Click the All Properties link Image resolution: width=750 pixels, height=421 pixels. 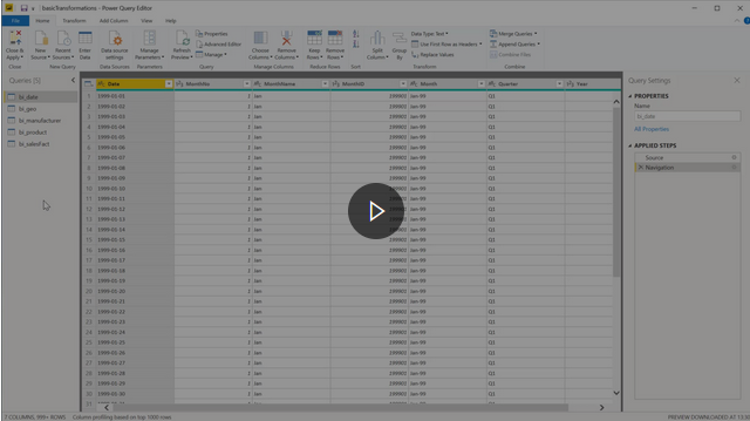[x=651, y=129]
